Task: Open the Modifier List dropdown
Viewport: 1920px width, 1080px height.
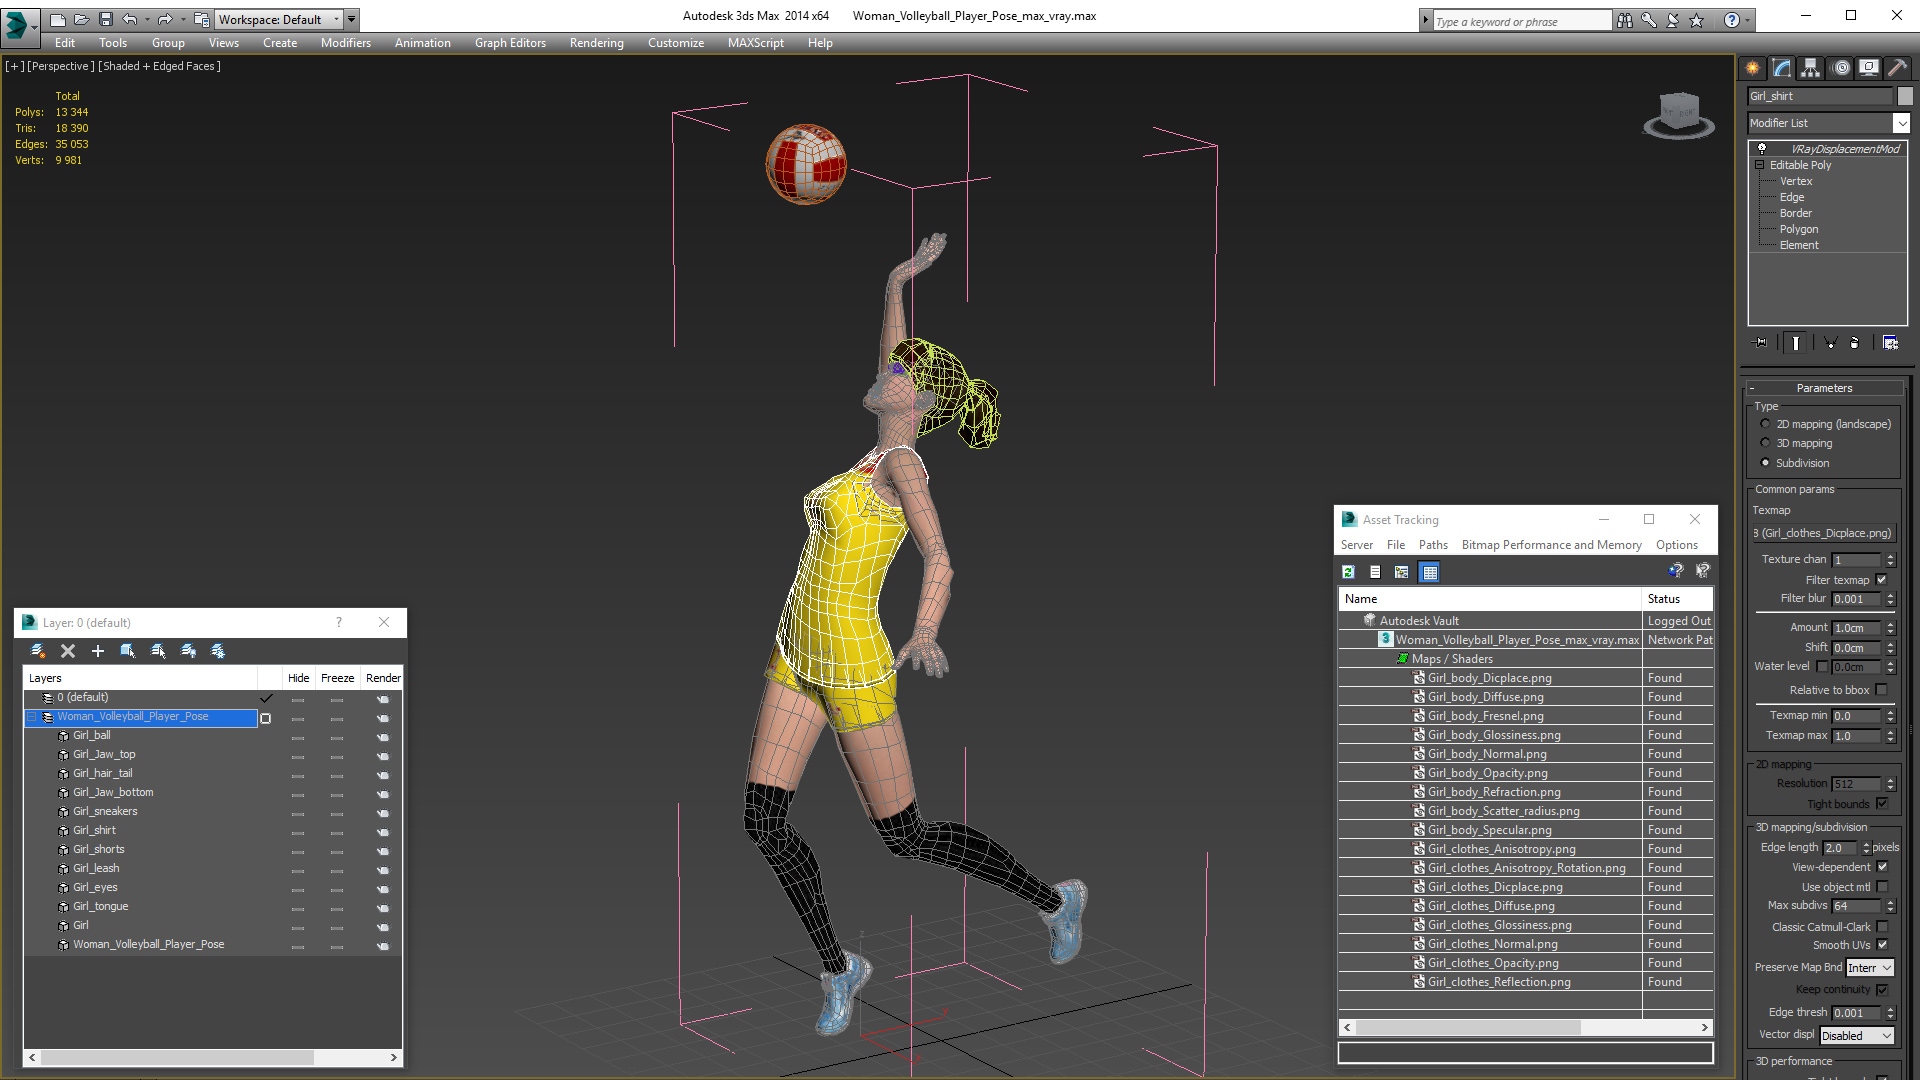Action: (1901, 123)
